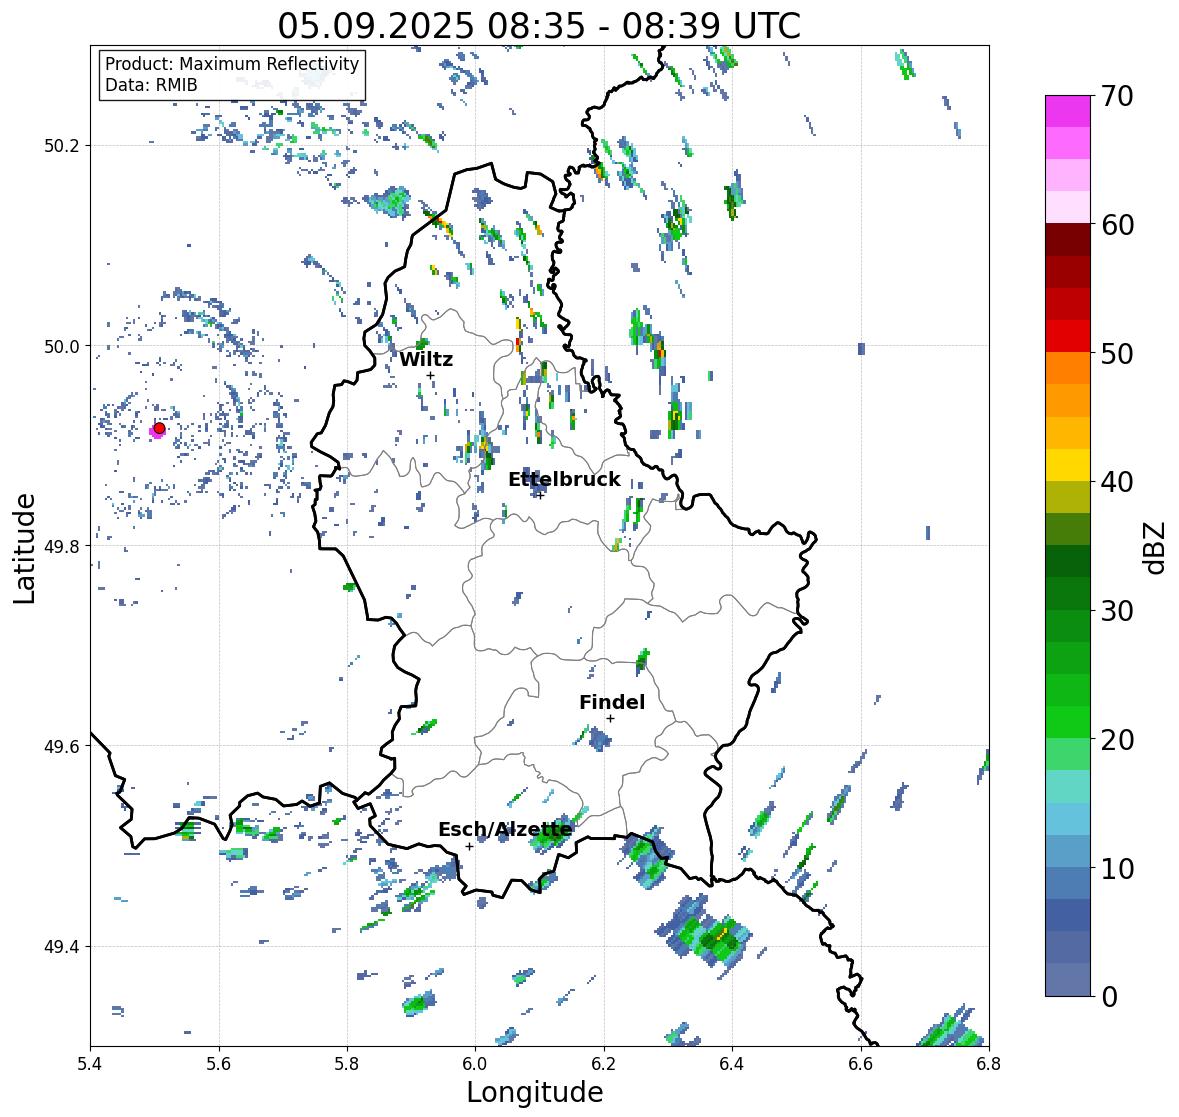Click the latitude tick 49.4
This screenshot has width=1179, height=1117.
point(62,946)
